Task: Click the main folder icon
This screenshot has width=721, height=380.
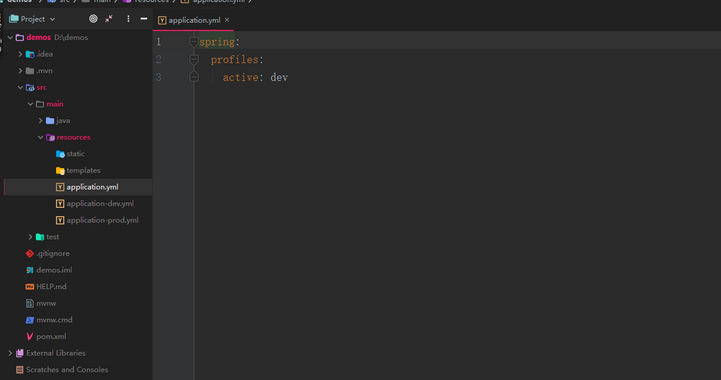Action: [40, 104]
